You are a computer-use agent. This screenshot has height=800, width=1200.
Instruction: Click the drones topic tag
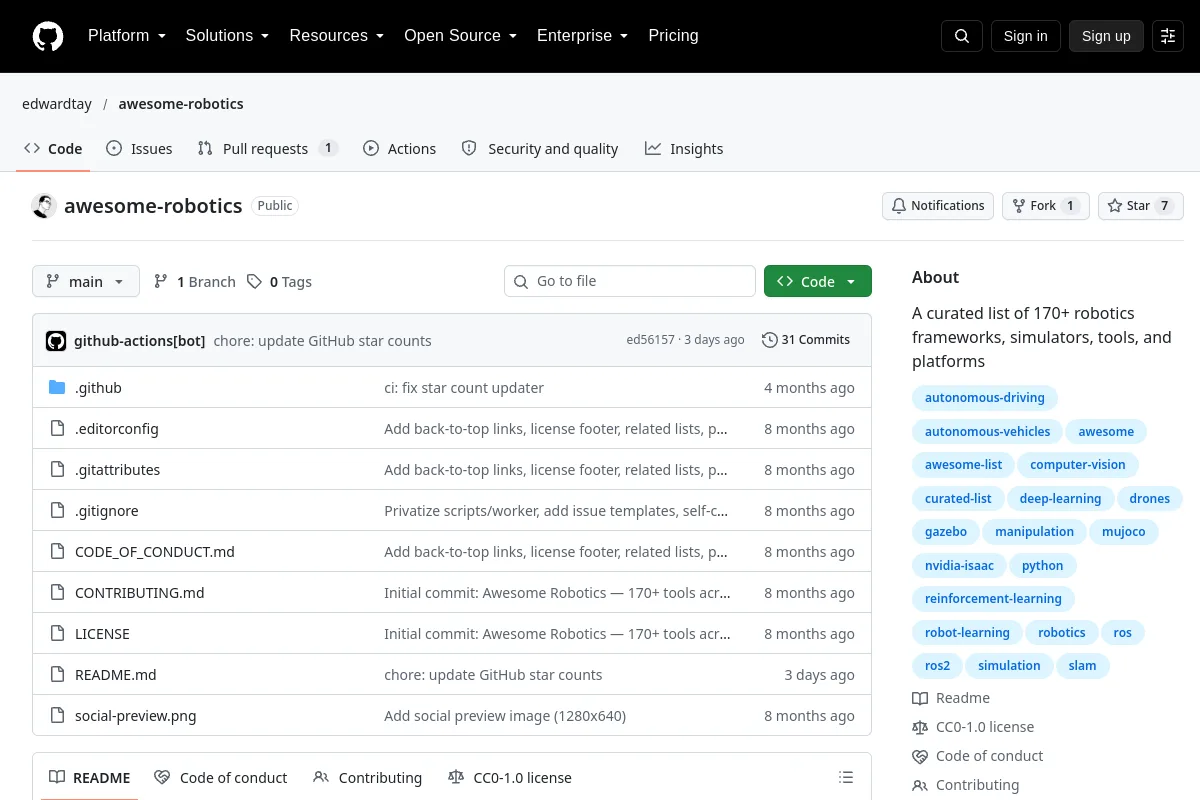[1150, 499]
